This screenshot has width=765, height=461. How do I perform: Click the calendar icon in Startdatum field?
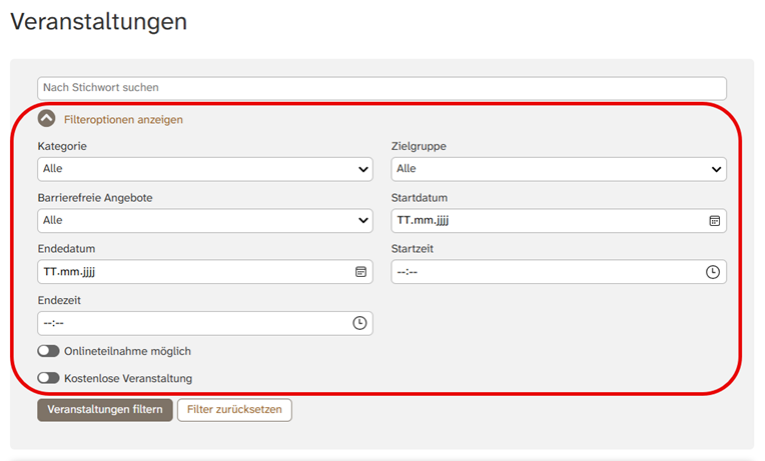(714, 220)
